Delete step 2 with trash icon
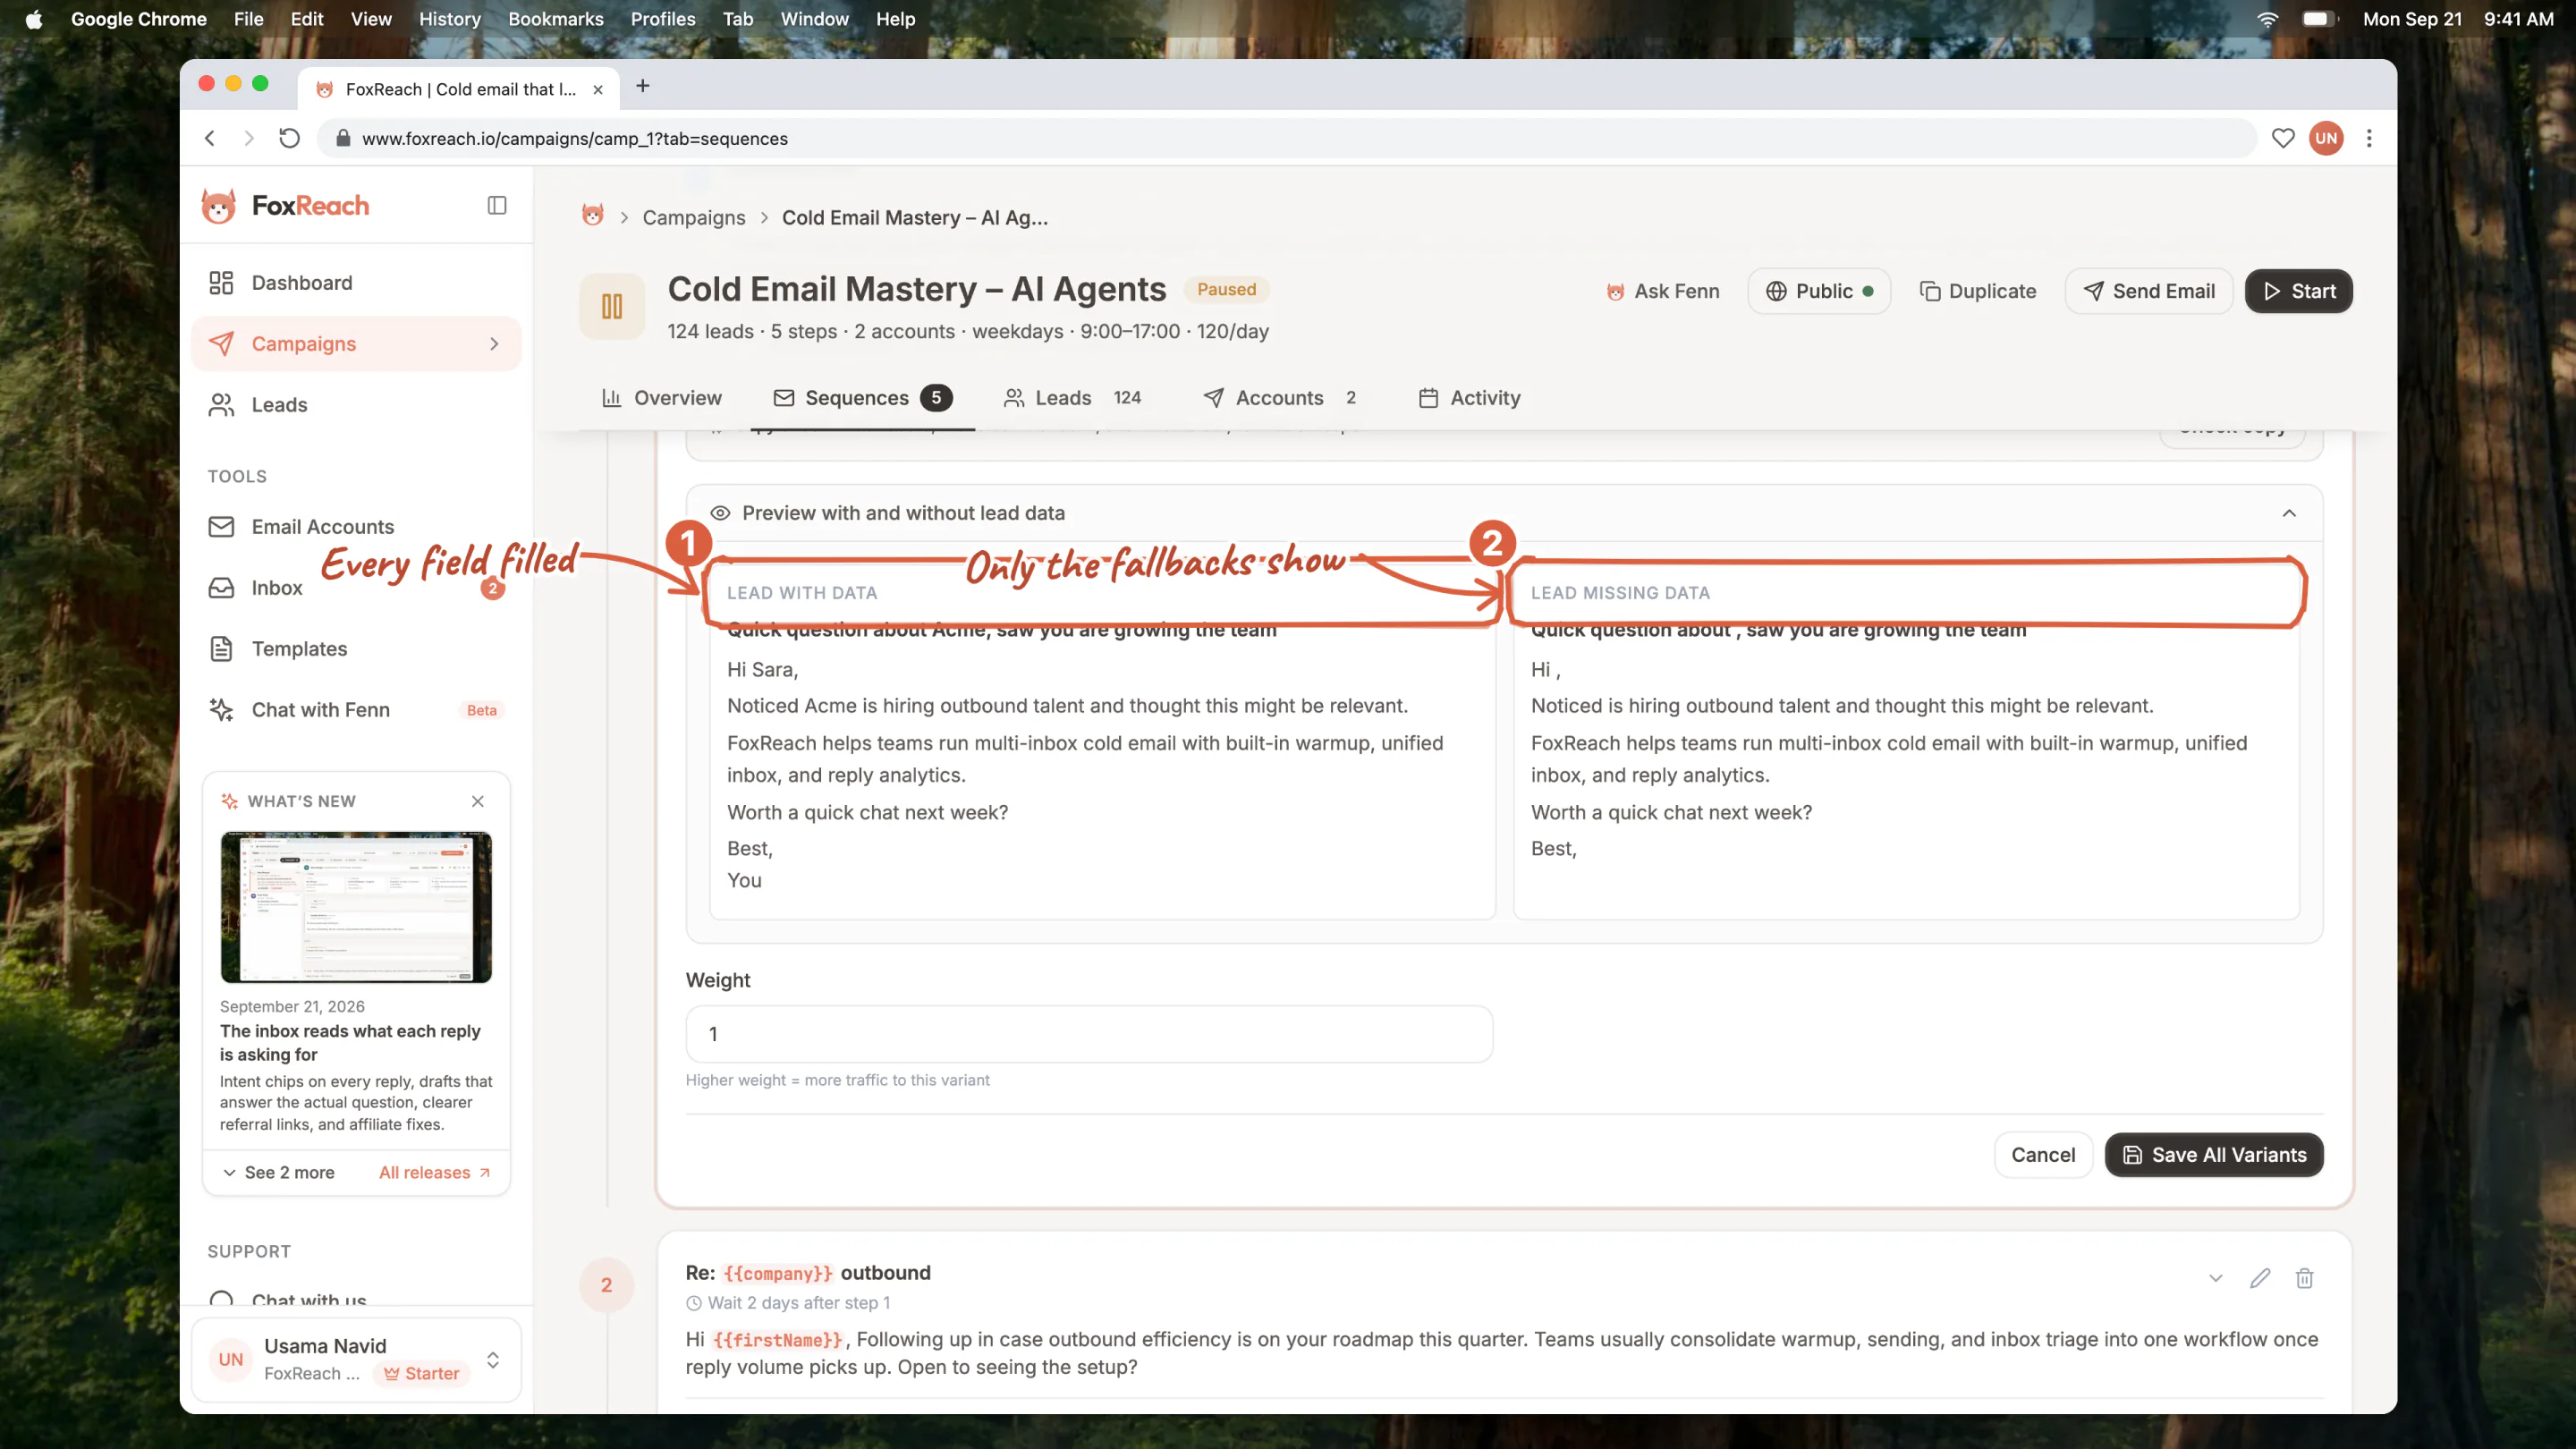2576x1449 pixels. (x=2304, y=1278)
